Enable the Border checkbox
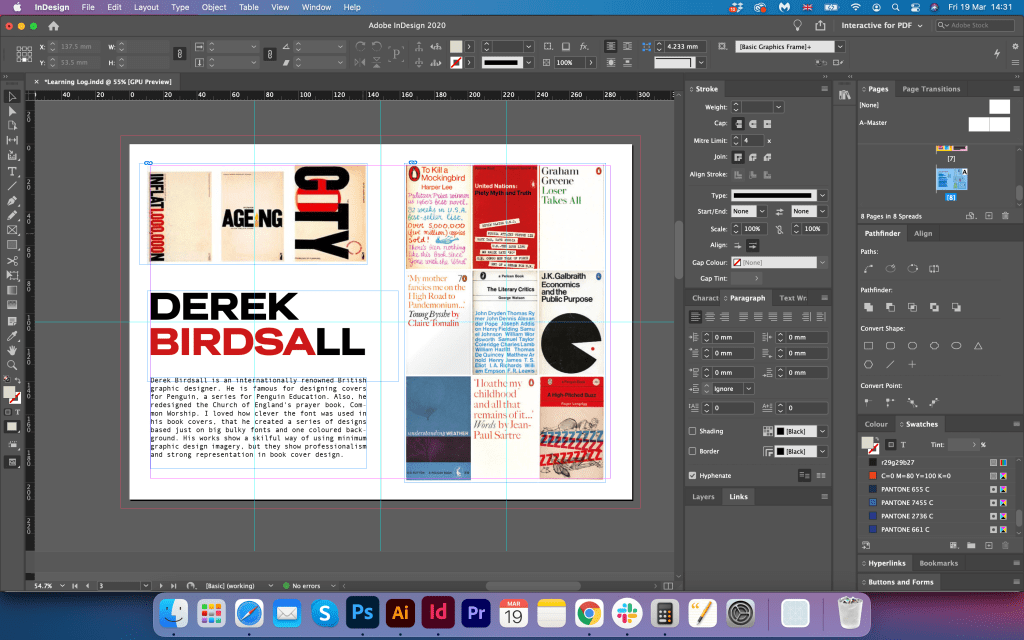Screen dimensions: 1024x640 pyautogui.click(x=693, y=451)
